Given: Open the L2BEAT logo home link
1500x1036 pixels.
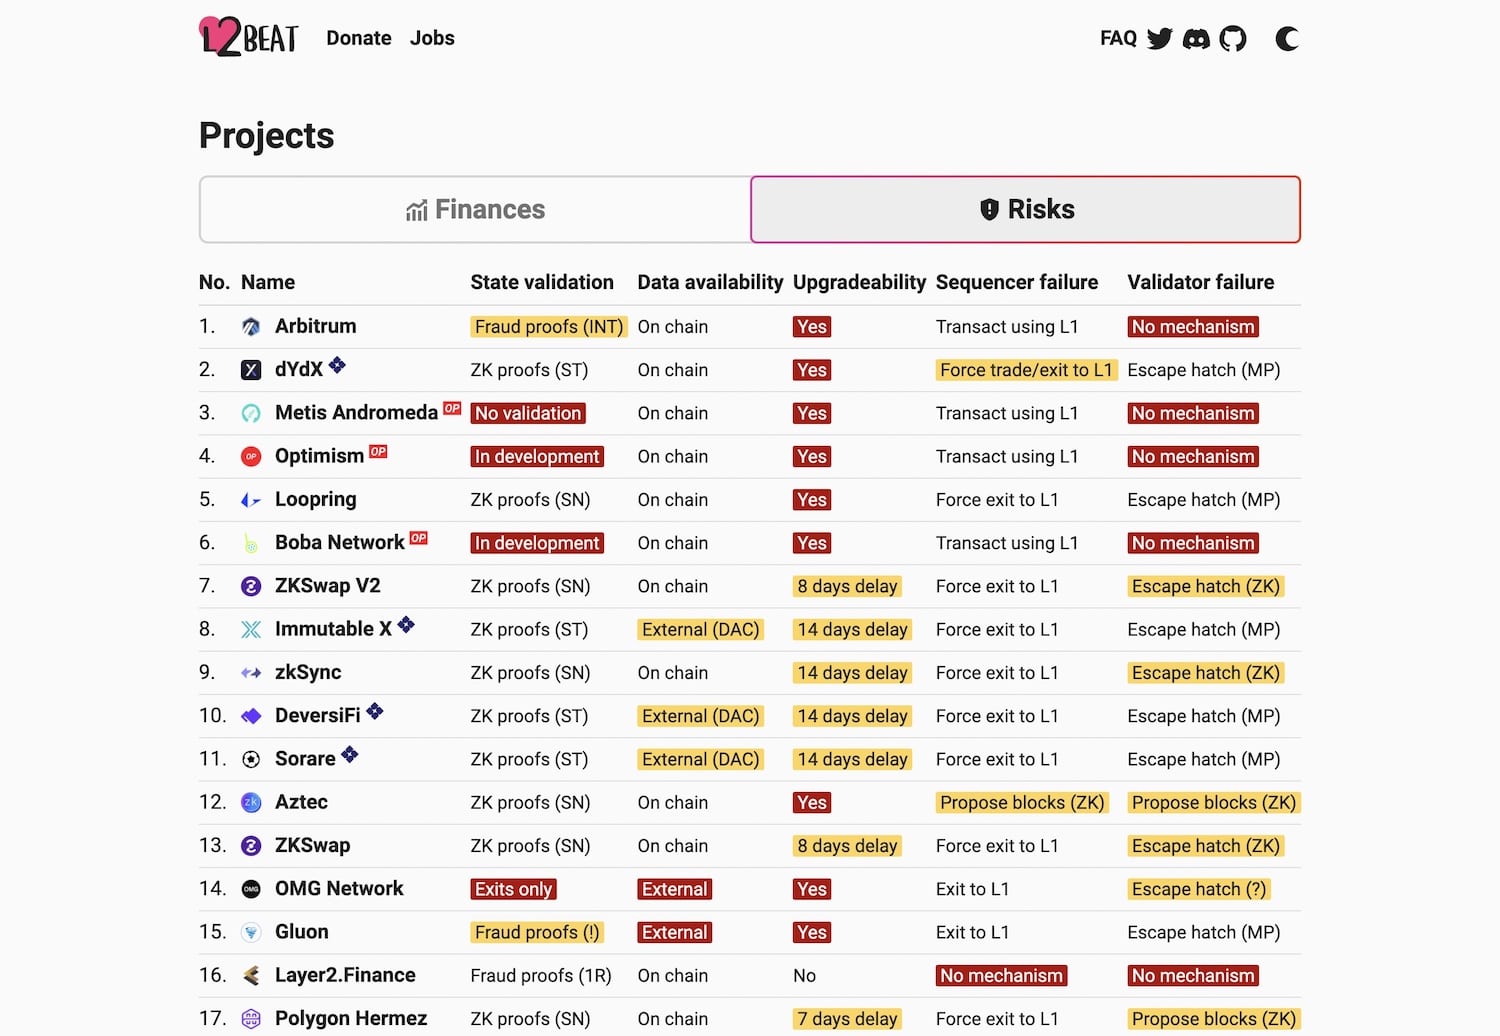Looking at the screenshot, I should 248,37.
